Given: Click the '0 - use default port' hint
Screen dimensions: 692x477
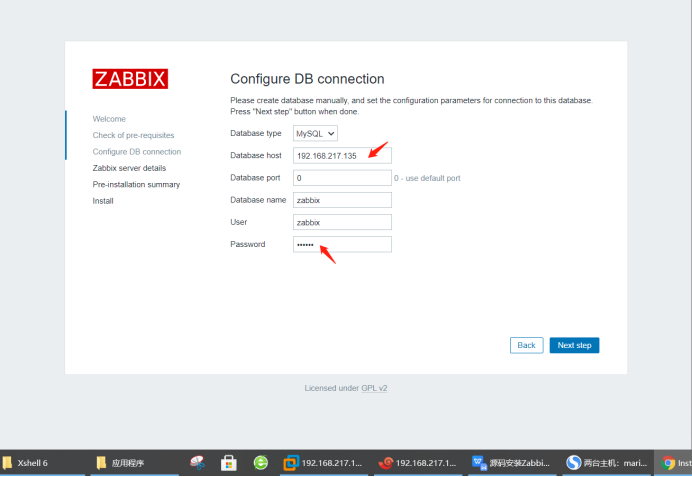Looking at the screenshot, I should [427, 178].
